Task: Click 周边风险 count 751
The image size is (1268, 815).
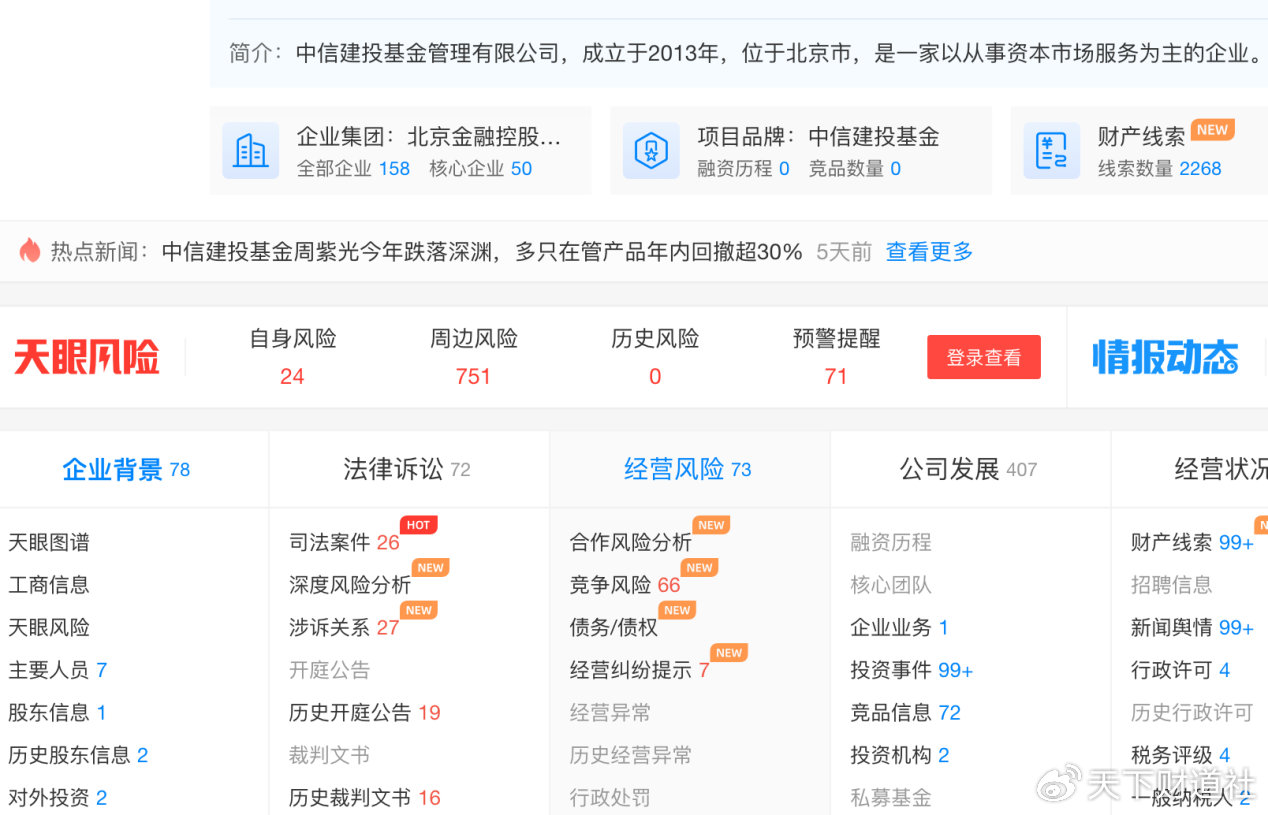Action: (473, 376)
